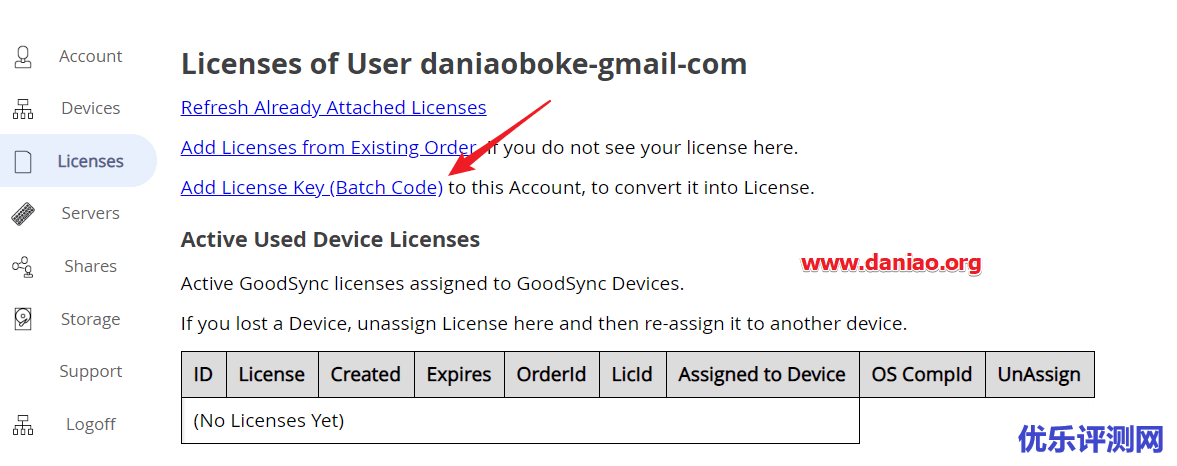Open the Servers sidebar entry

point(91,213)
